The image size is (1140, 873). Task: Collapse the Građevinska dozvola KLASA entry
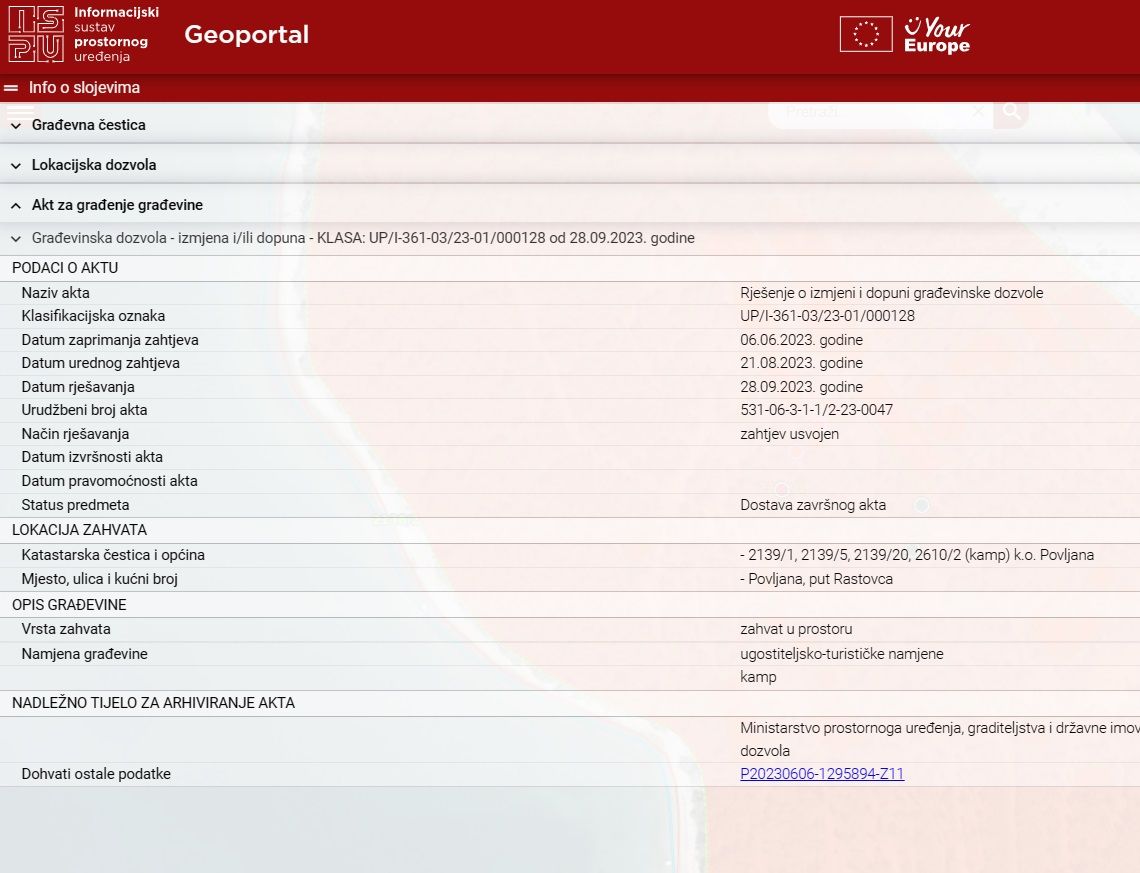pos(362,239)
